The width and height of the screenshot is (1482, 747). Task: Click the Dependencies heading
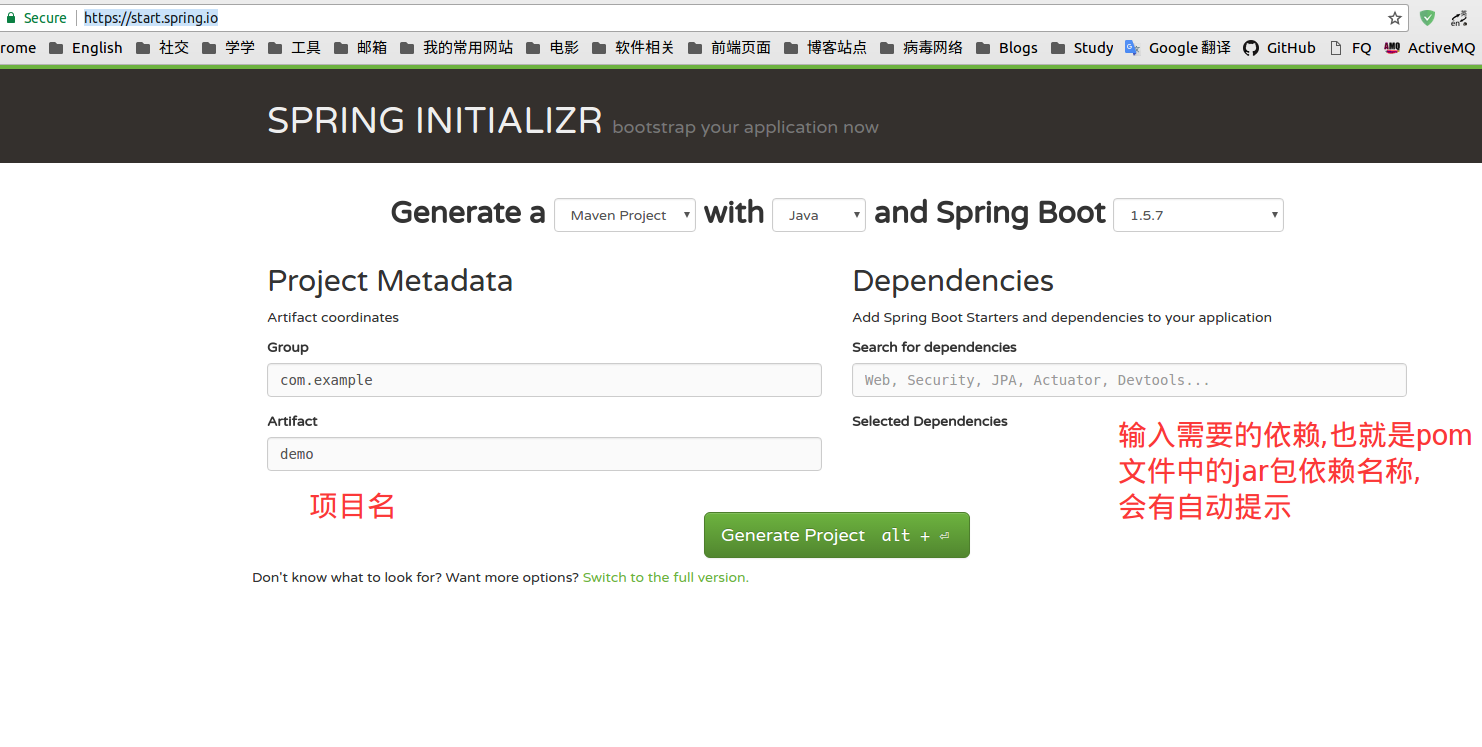(x=953, y=281)
